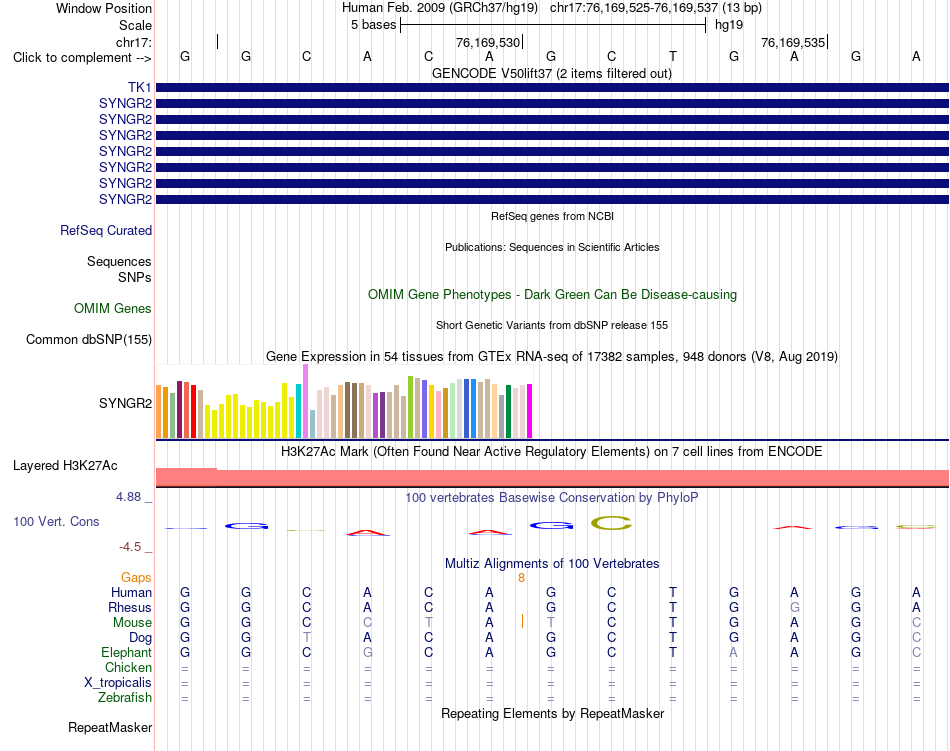Click the 4.88 PhyloP upper scale value
950x751 pixels.
128,497
